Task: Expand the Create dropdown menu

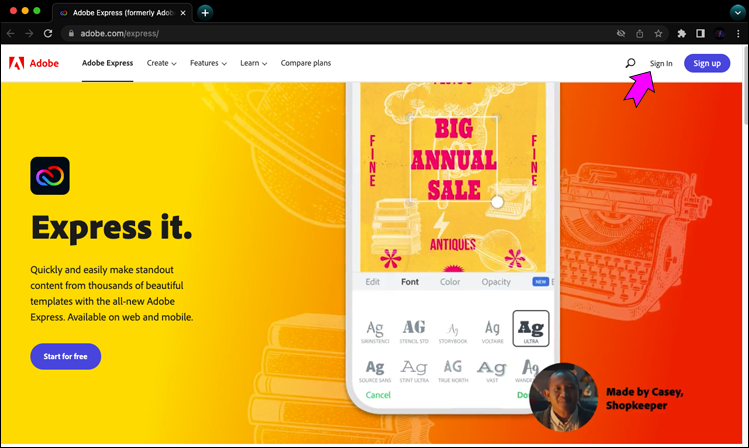Action: pyautogui.click(x=161, y=63)
